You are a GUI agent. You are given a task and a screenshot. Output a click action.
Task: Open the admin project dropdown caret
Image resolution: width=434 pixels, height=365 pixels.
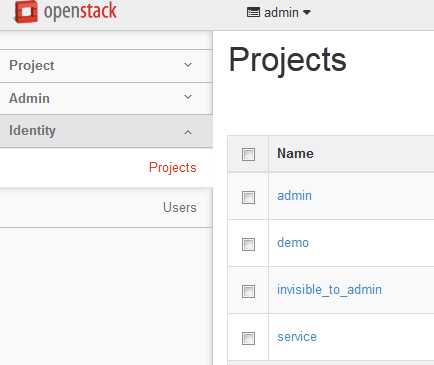coord(307,13)
